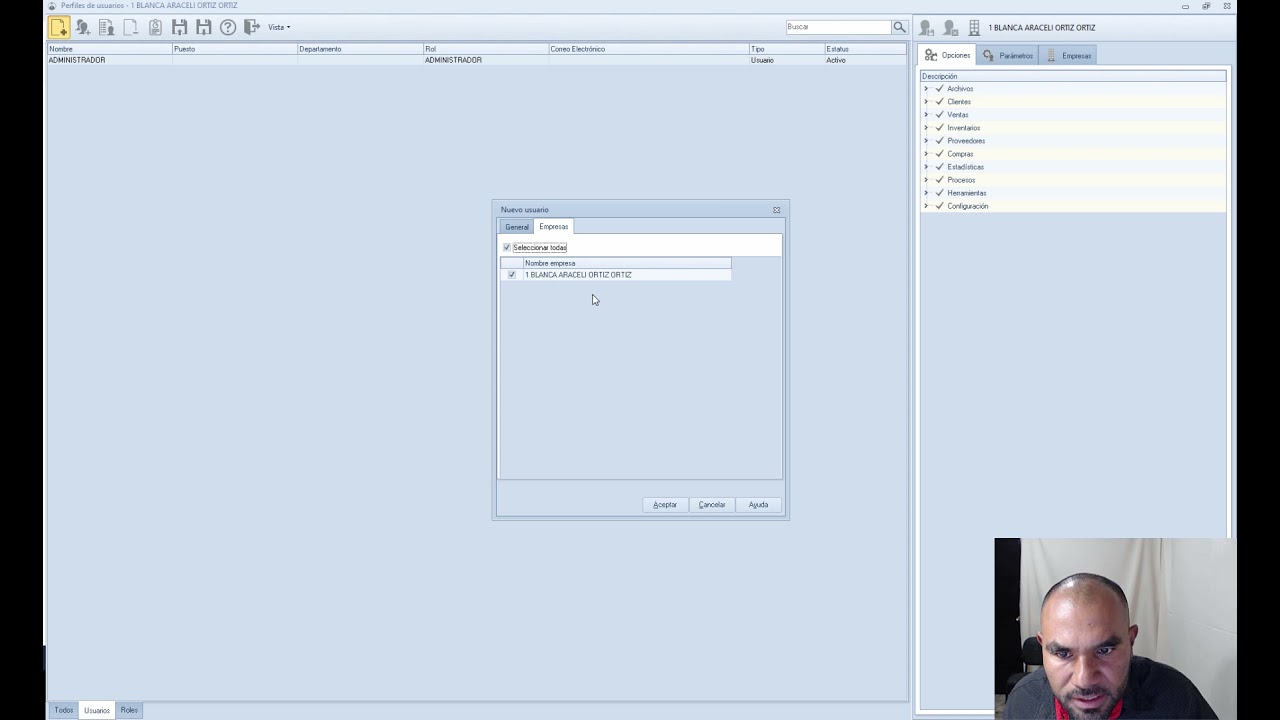This screenshot has width=1280, height=720.
Task: Open the Opciones tab in the right panel
Action: [947, 55]
